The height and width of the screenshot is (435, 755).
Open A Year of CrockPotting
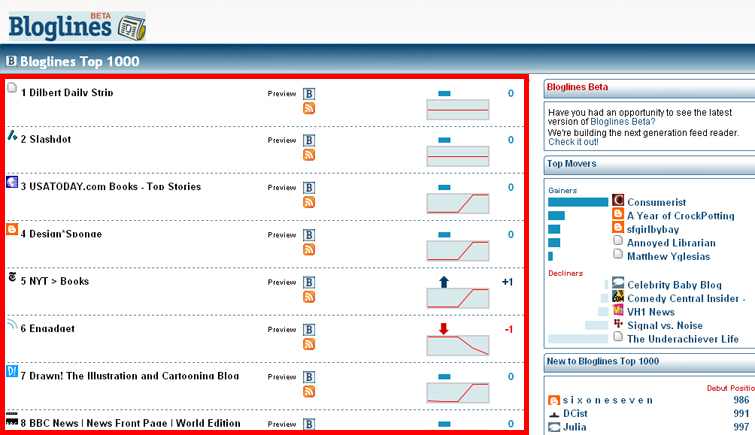click(680, 216)
